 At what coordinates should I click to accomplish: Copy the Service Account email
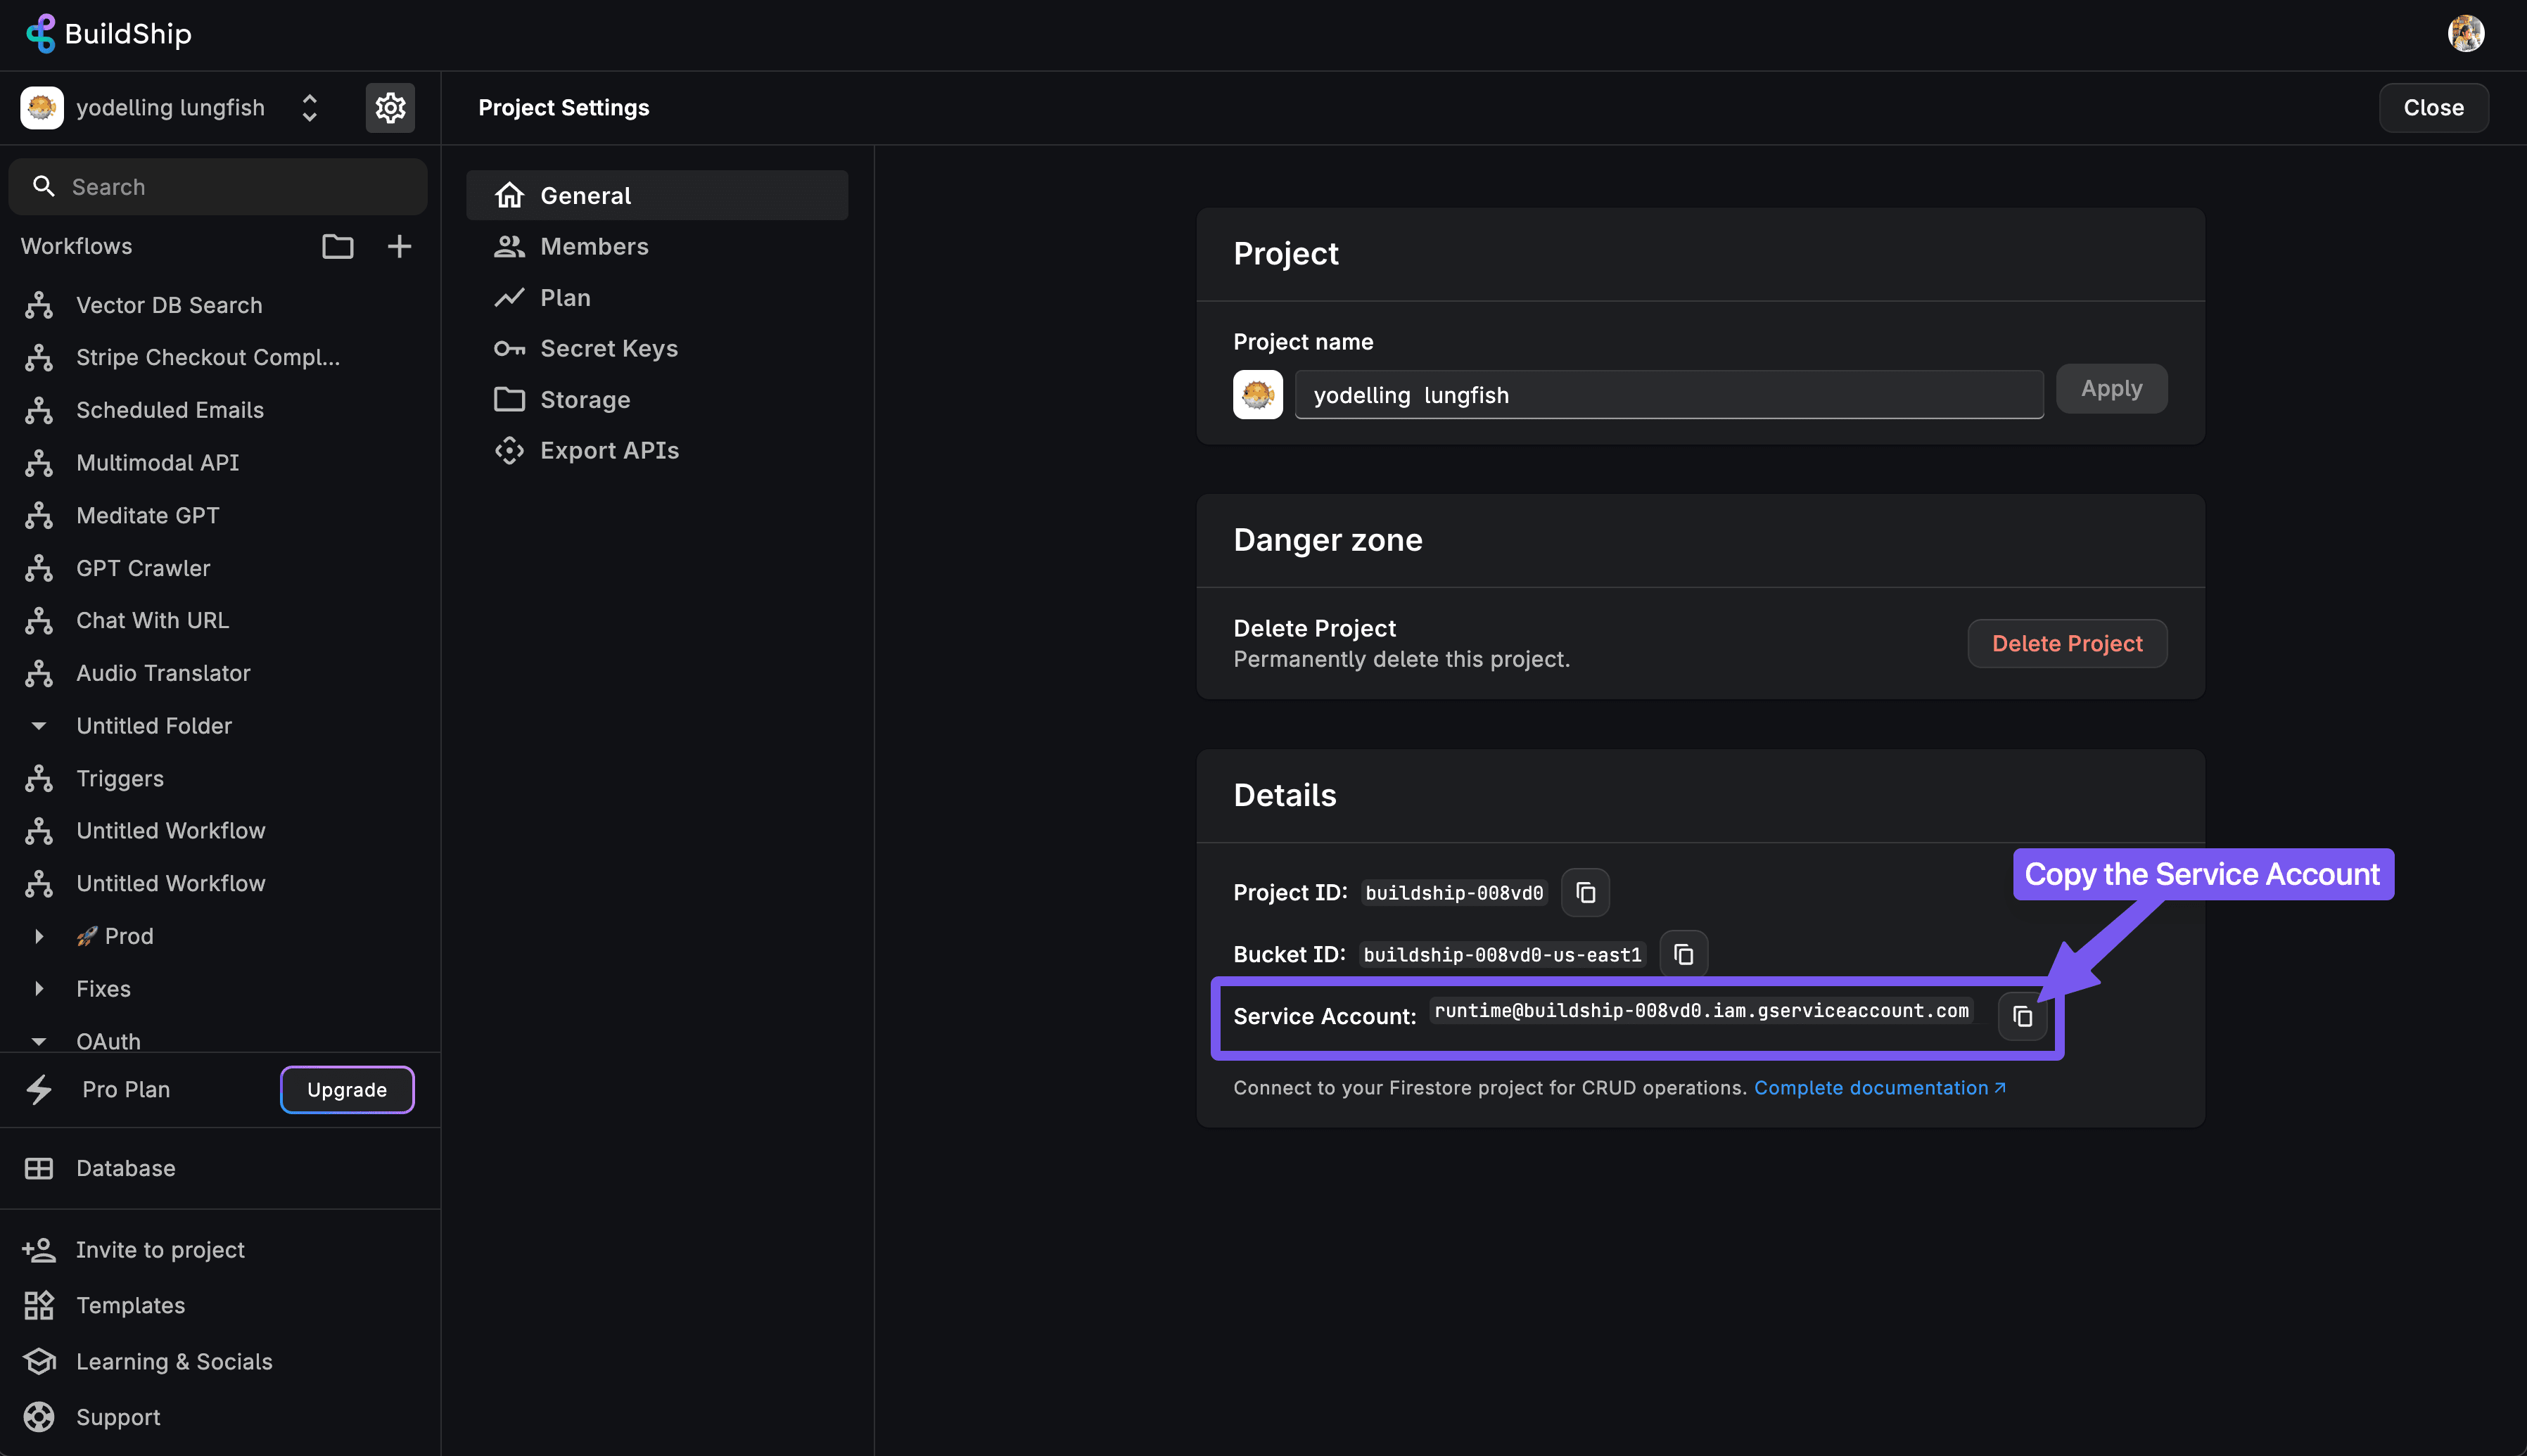click(x=2021, y=1015)
